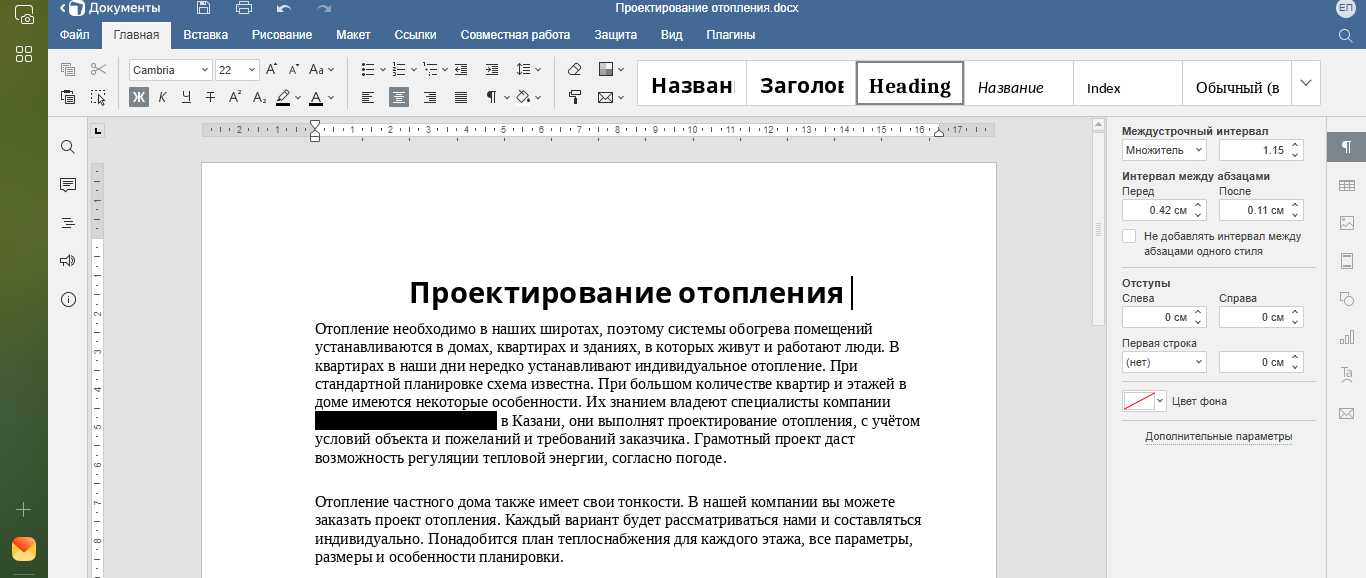
Task: Decrease font size with the smaller A
Action: click(293, 69)
